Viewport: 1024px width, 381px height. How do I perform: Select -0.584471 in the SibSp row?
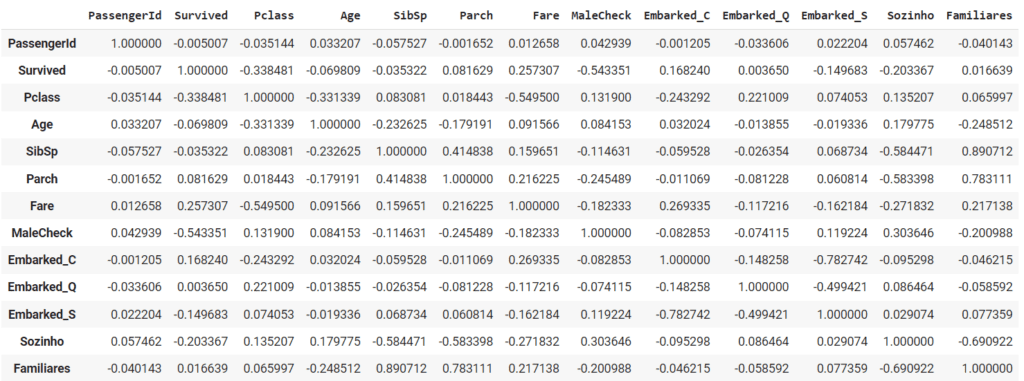907,152
